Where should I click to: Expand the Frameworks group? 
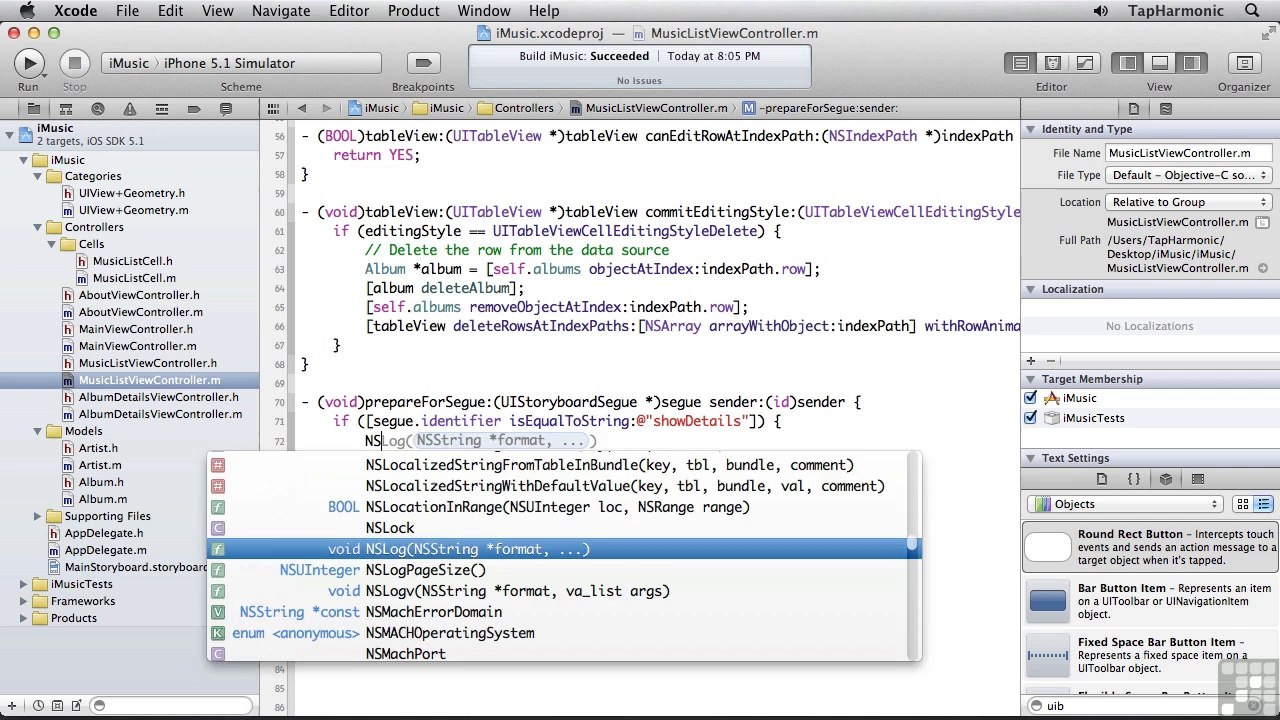(24, 601)
